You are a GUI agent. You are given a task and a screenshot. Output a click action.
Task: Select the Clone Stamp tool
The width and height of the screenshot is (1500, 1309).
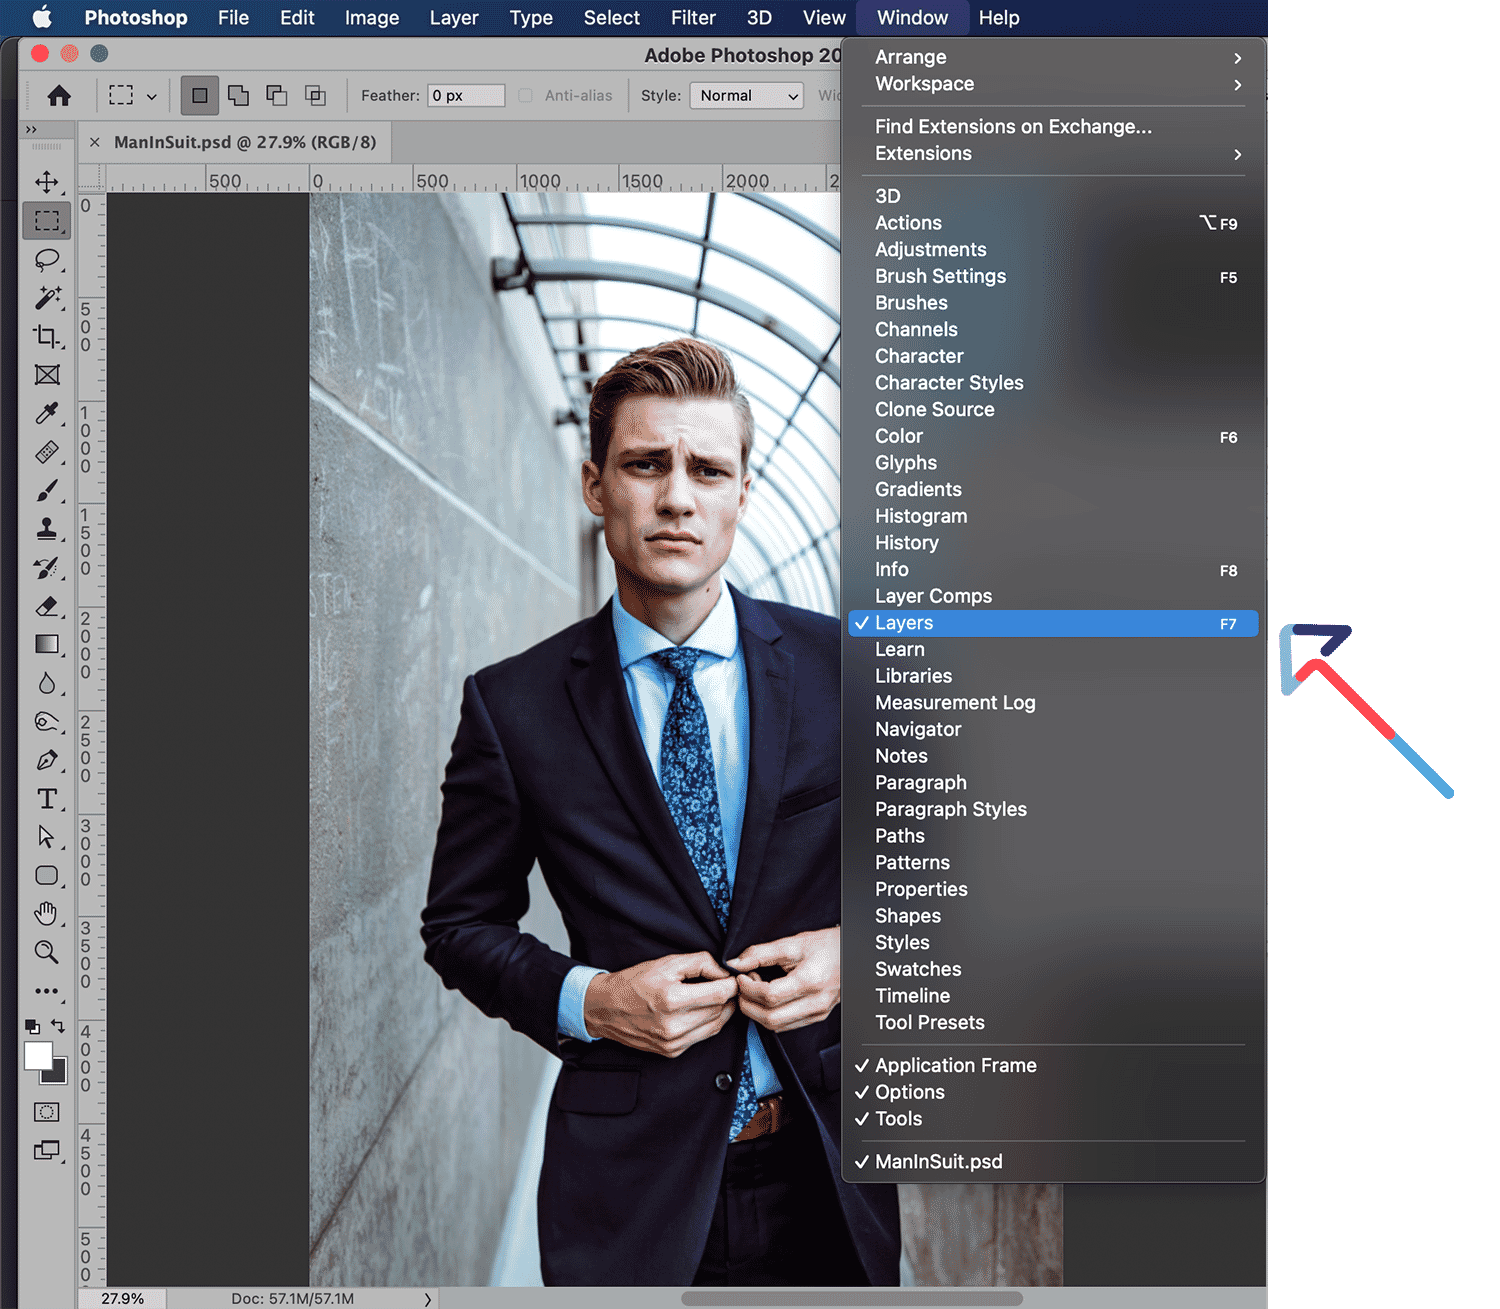[46, 529]
